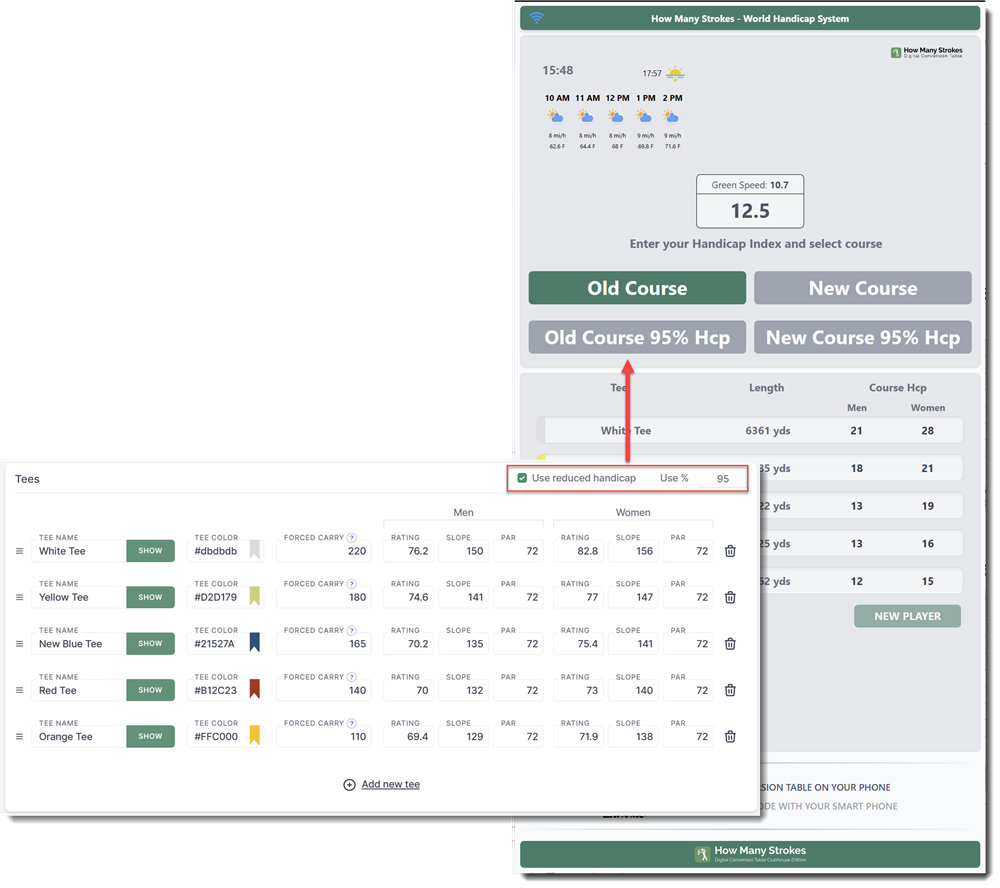Open forced carry help for Yellow Tee

pos(351,584)
